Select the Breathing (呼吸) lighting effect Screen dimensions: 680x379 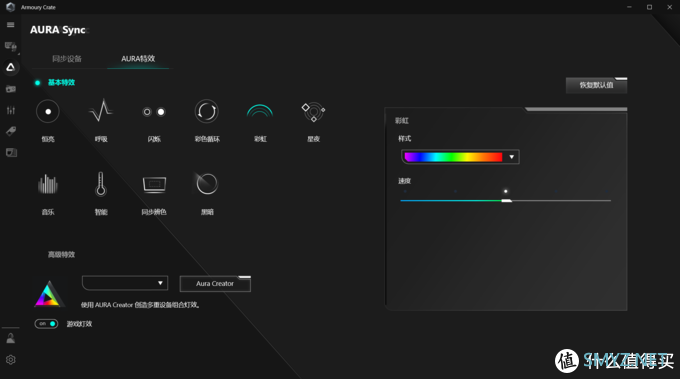coord(101,111)
